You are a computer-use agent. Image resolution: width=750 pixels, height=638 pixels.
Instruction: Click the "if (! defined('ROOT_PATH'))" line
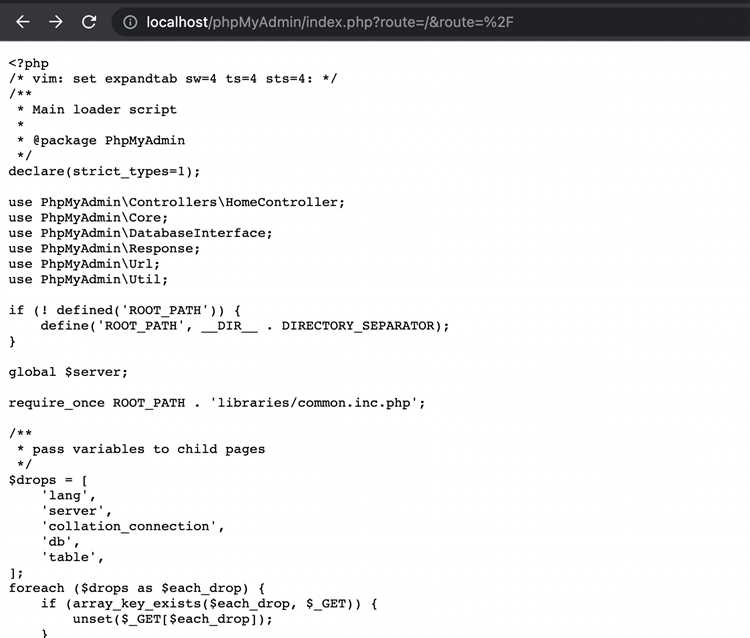pyautogui.click(x=124, y=310)
